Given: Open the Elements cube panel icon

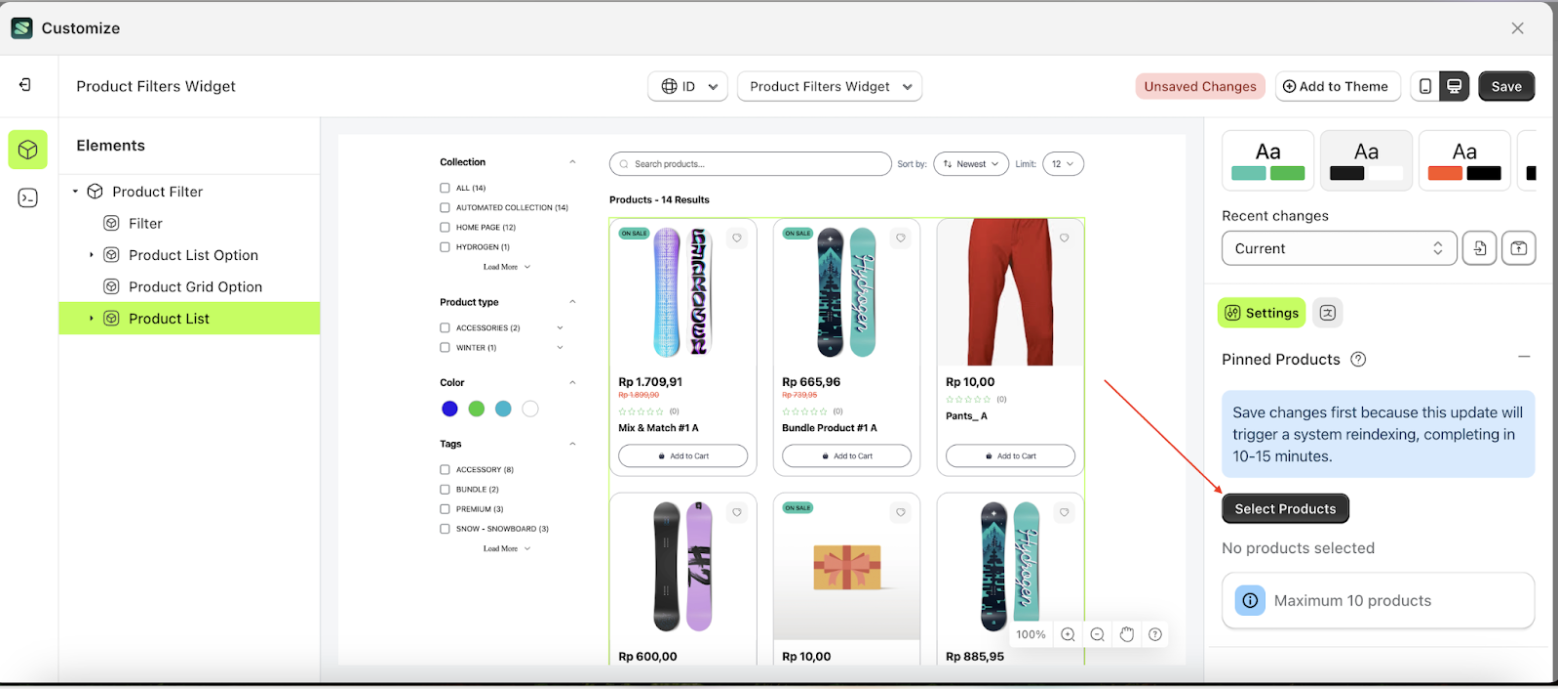Looking at the screenshot, I should 28,150.
